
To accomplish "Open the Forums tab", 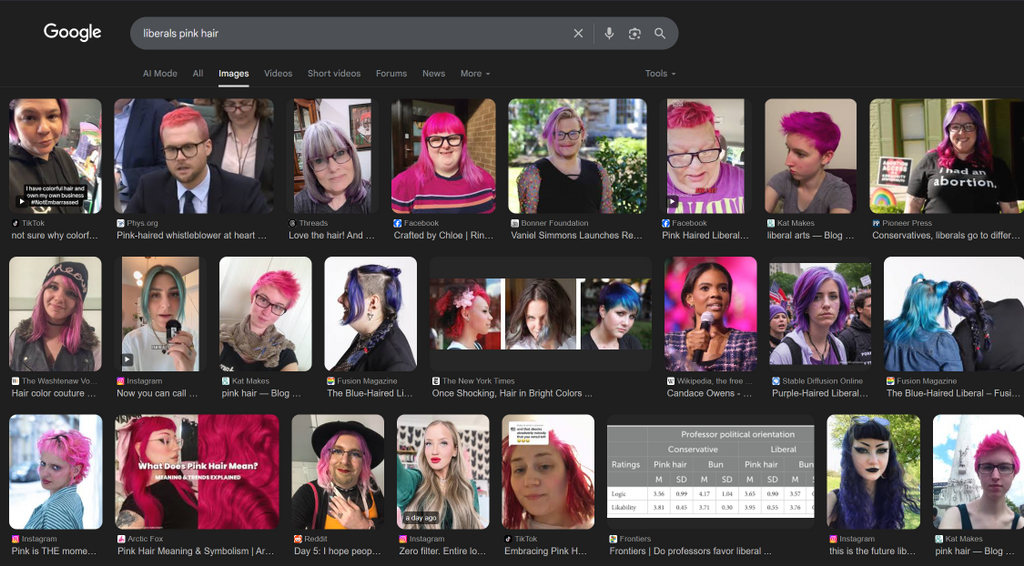I will click(x=391, y=74).
